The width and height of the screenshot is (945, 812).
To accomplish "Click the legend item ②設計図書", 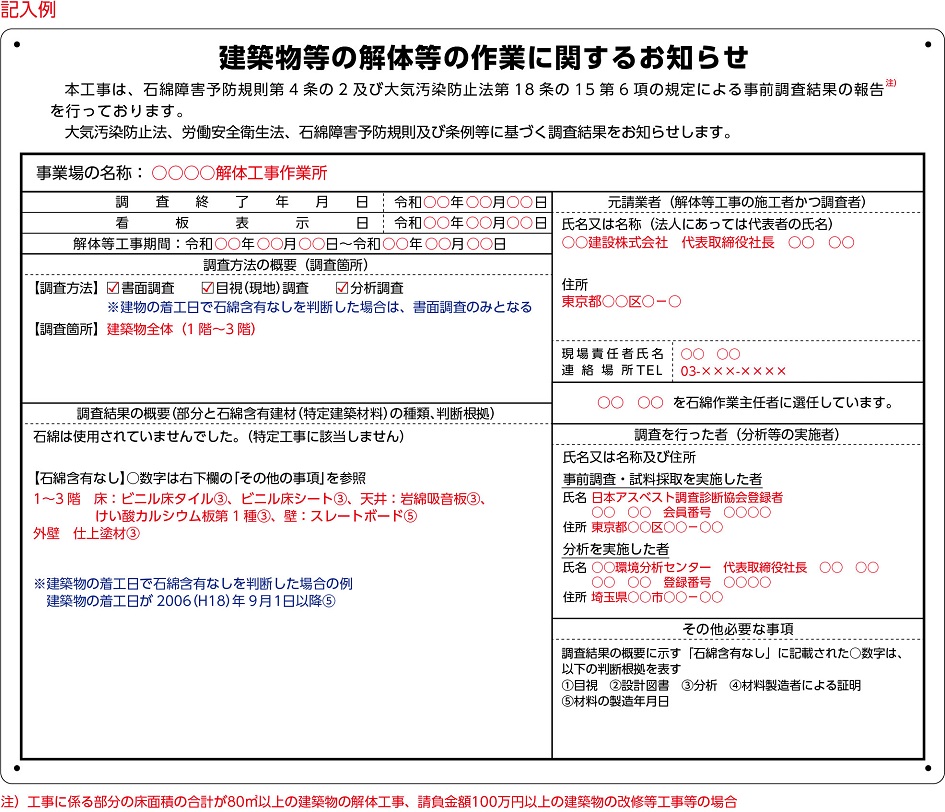I will (639, 685).
